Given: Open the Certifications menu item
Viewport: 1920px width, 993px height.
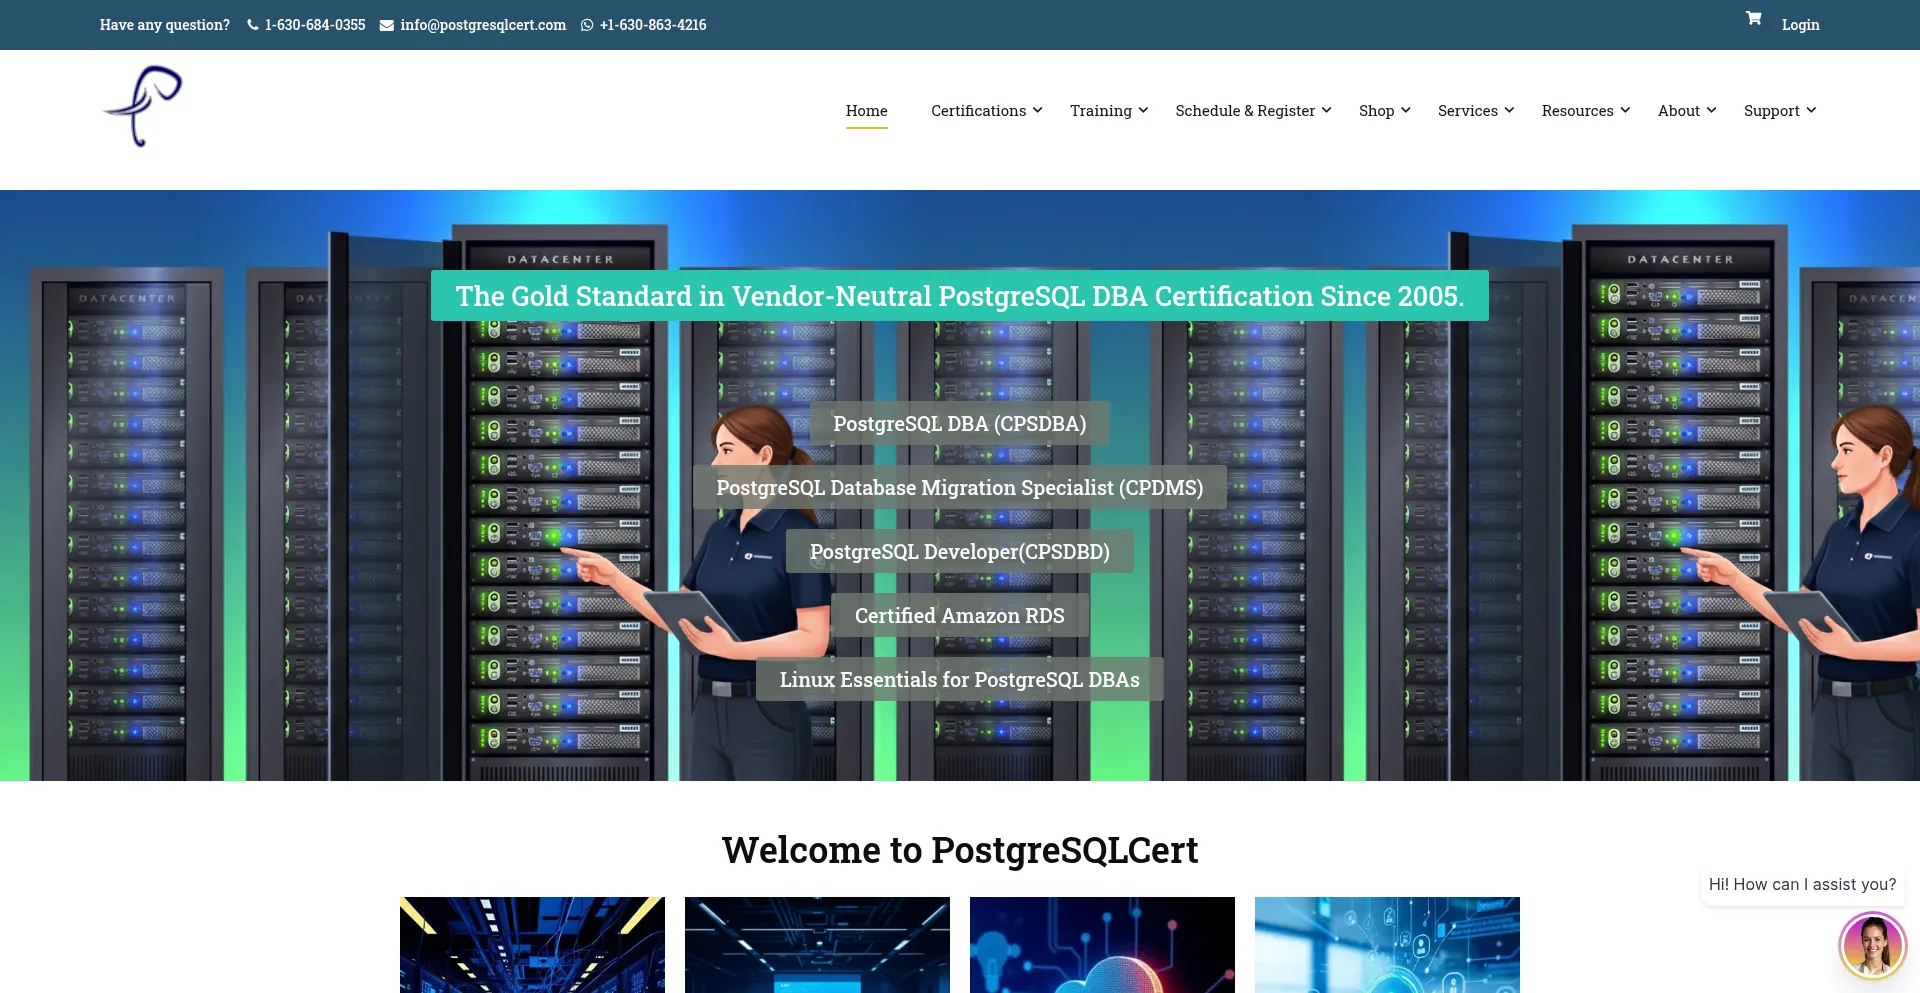Looking at the screenshot, I should point(978,111).
